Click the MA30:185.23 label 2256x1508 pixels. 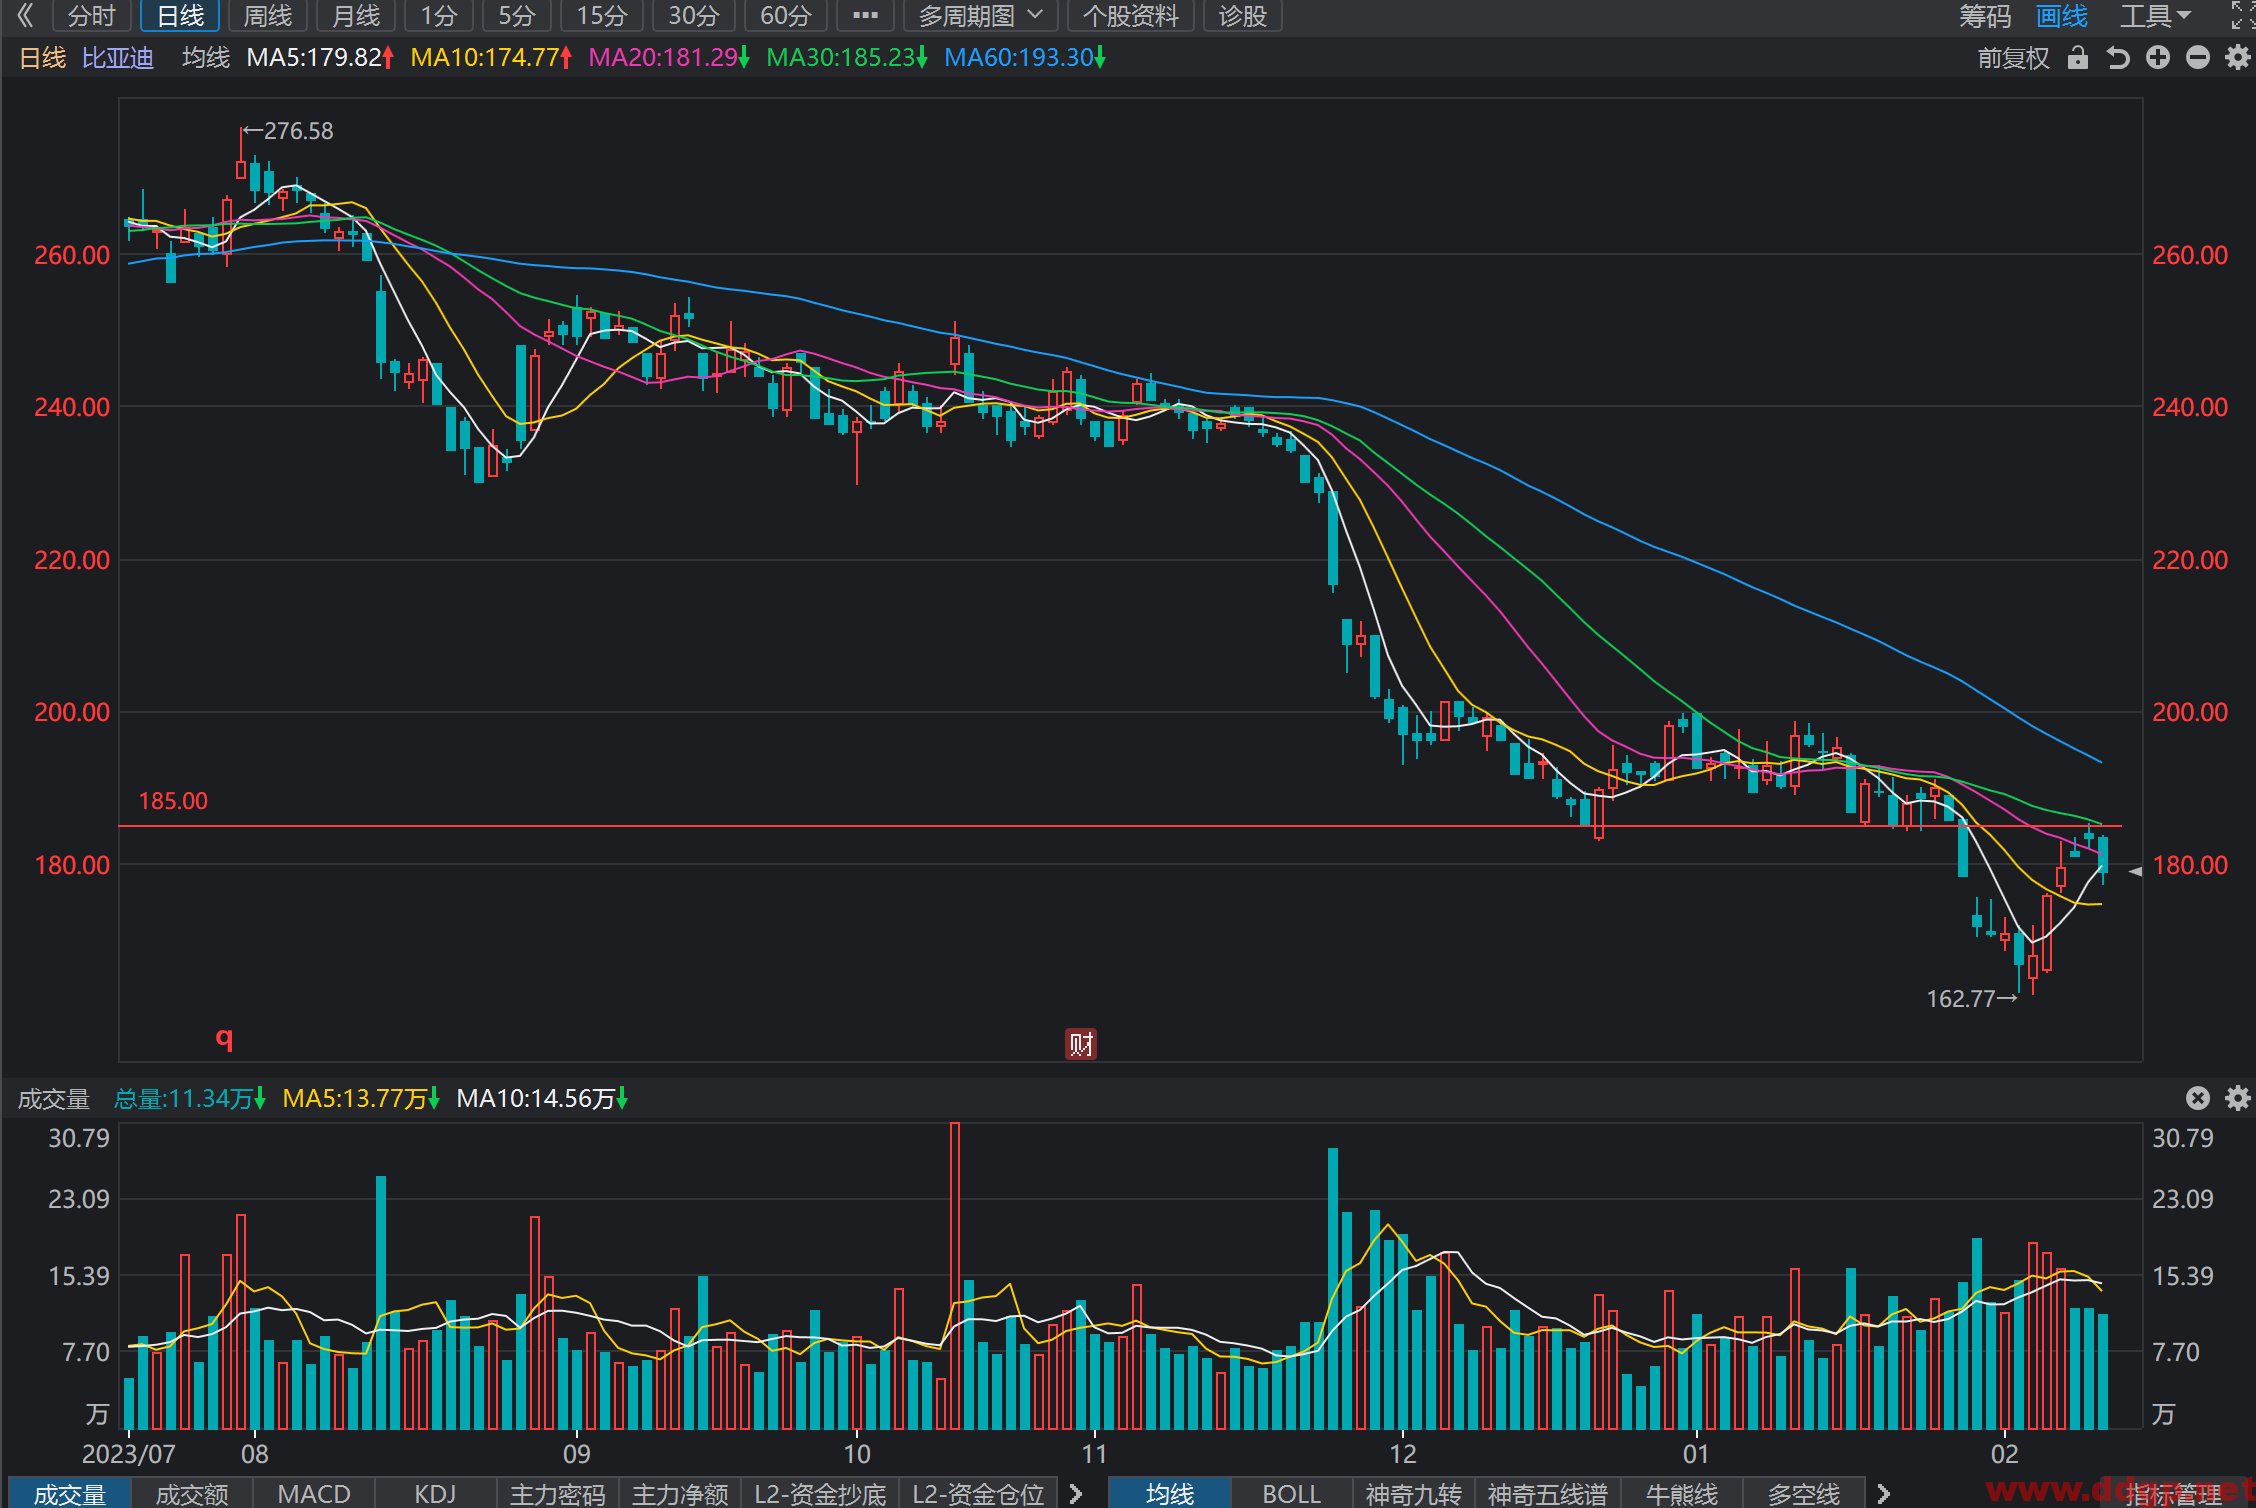point(847,58)
